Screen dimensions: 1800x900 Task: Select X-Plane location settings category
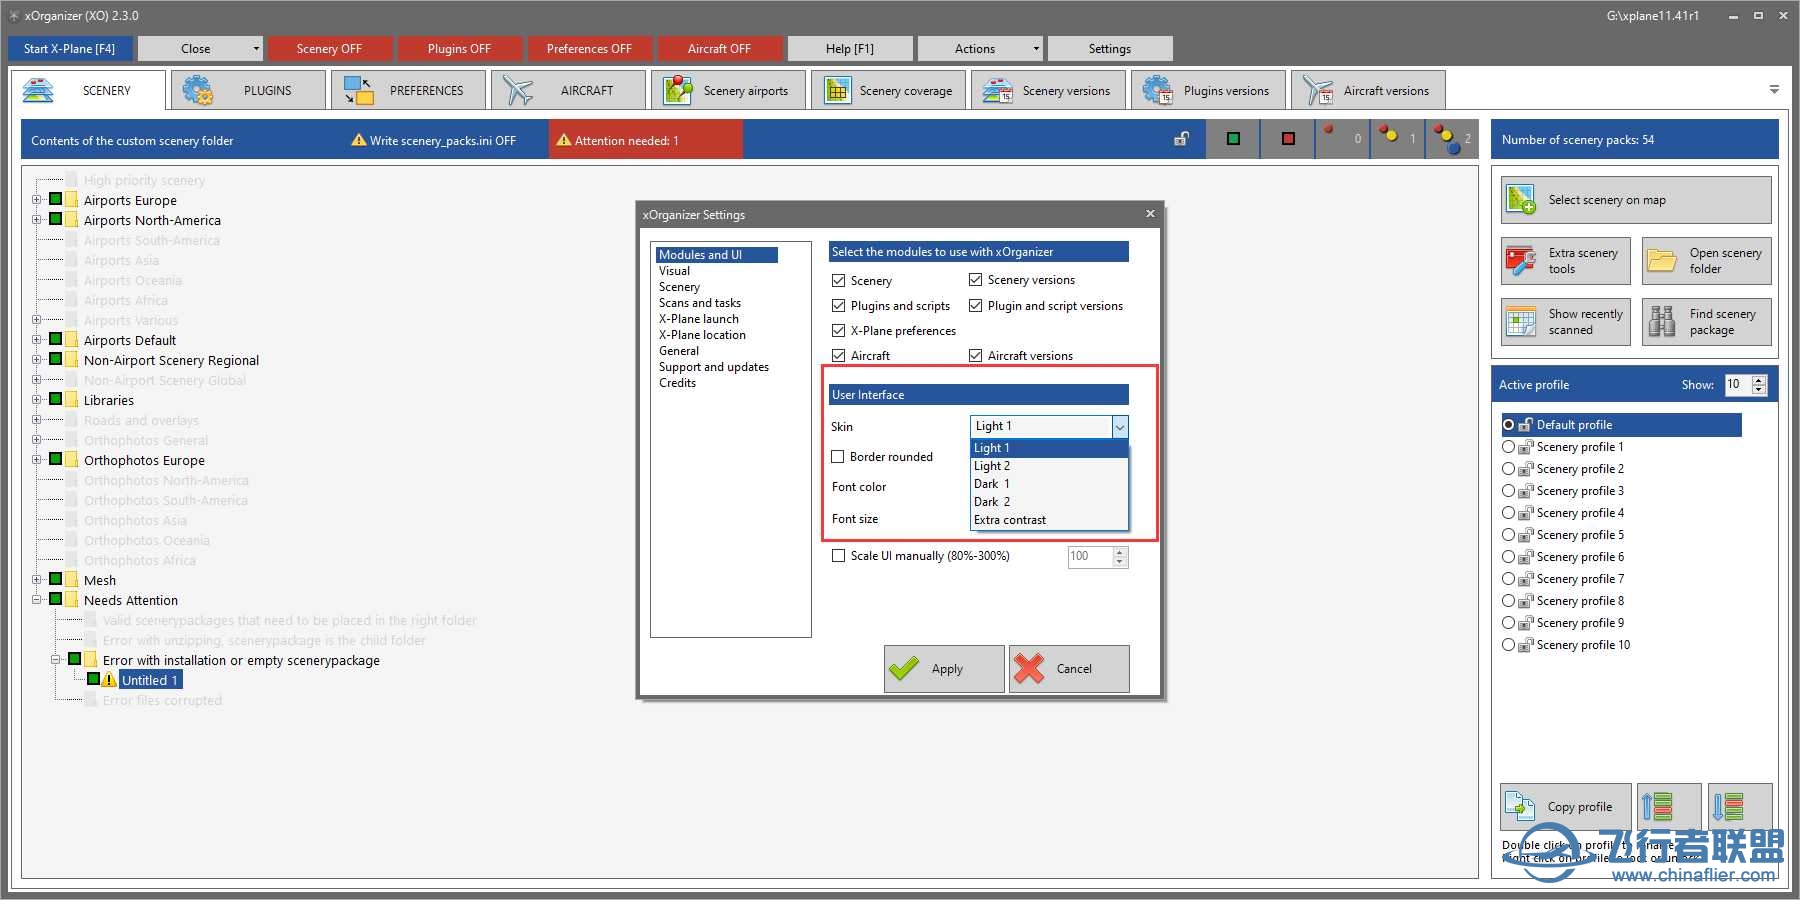coord(702,335)
